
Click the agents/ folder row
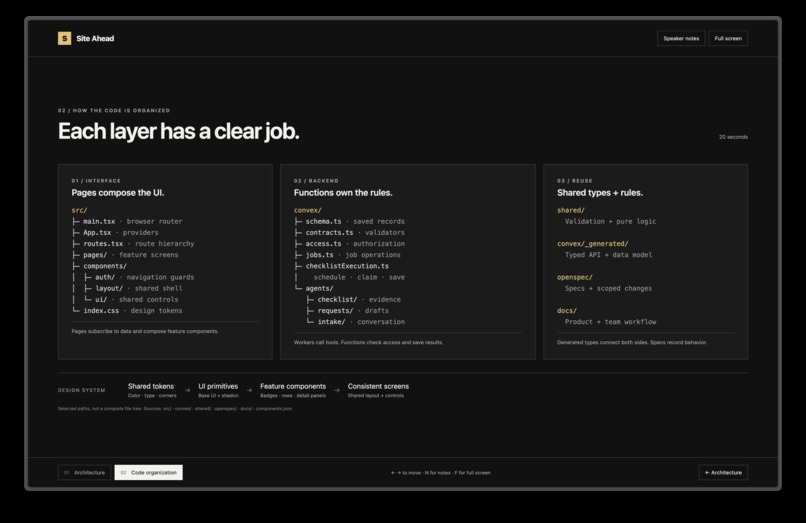314,288
